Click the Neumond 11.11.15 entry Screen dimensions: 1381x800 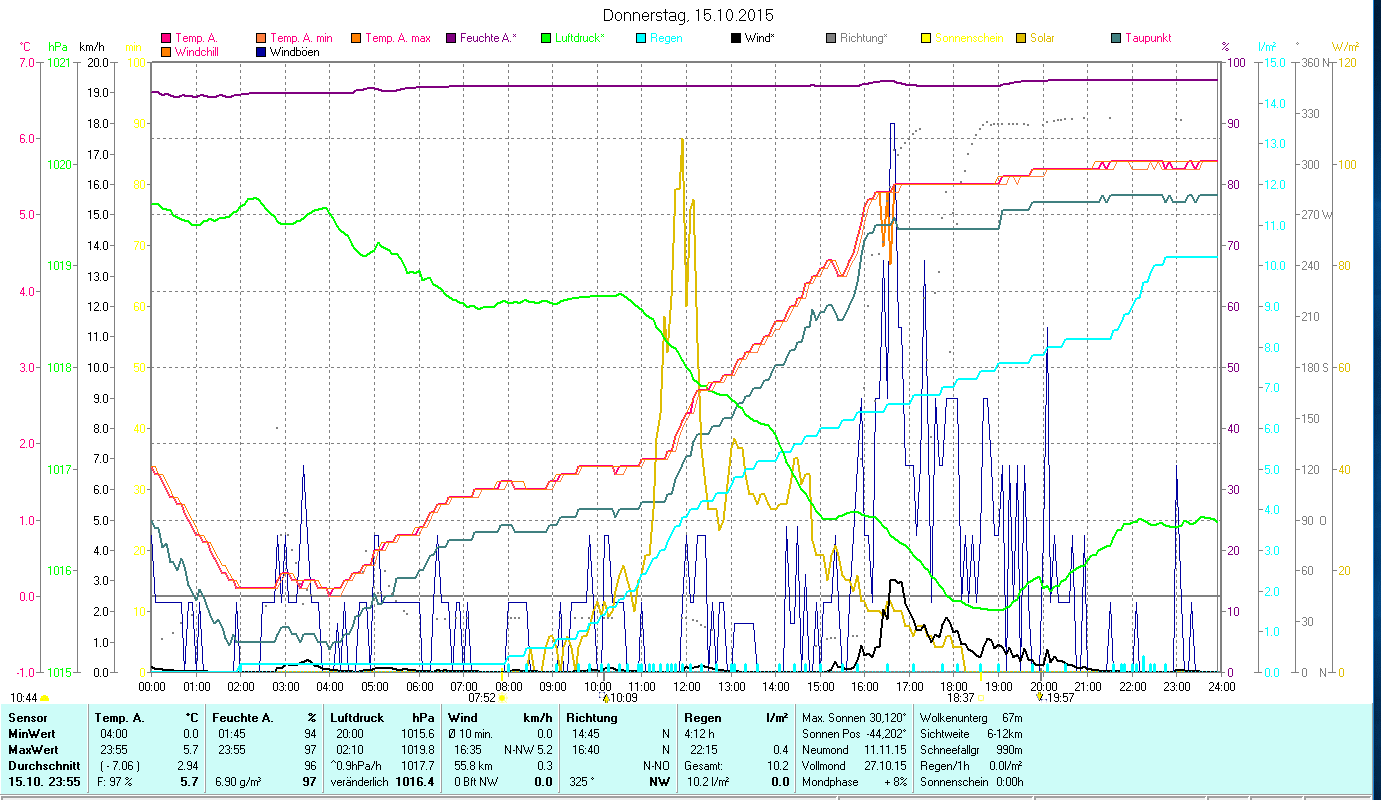tap(855, 750)
